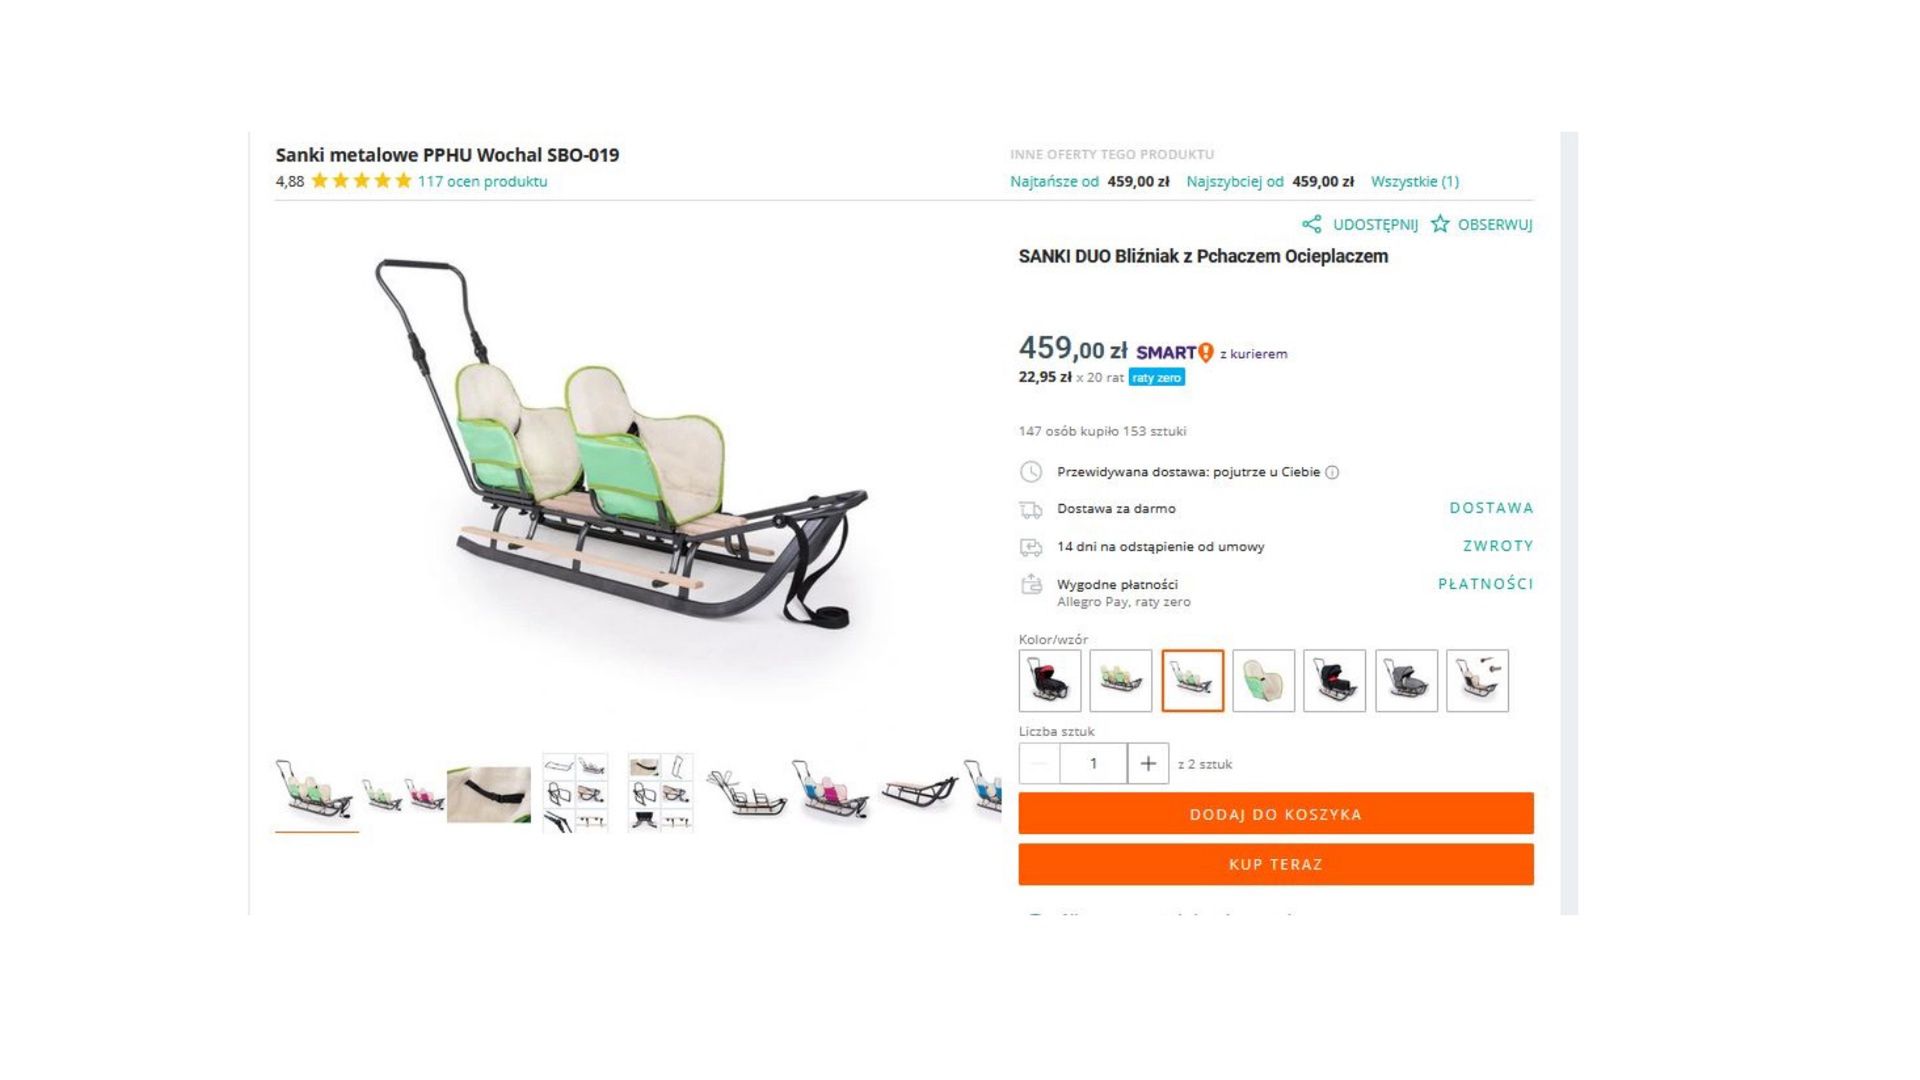Image resolution: width=1920 pixels, height=1080 pixels.
Task: Open the PŁATNOŚCI details link
Action: coord(1485,584)
